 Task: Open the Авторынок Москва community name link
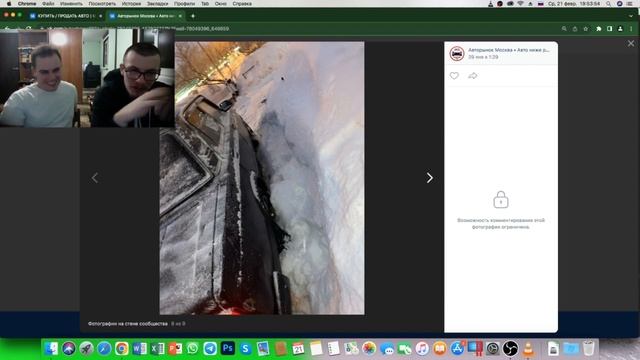pos(509,50)
